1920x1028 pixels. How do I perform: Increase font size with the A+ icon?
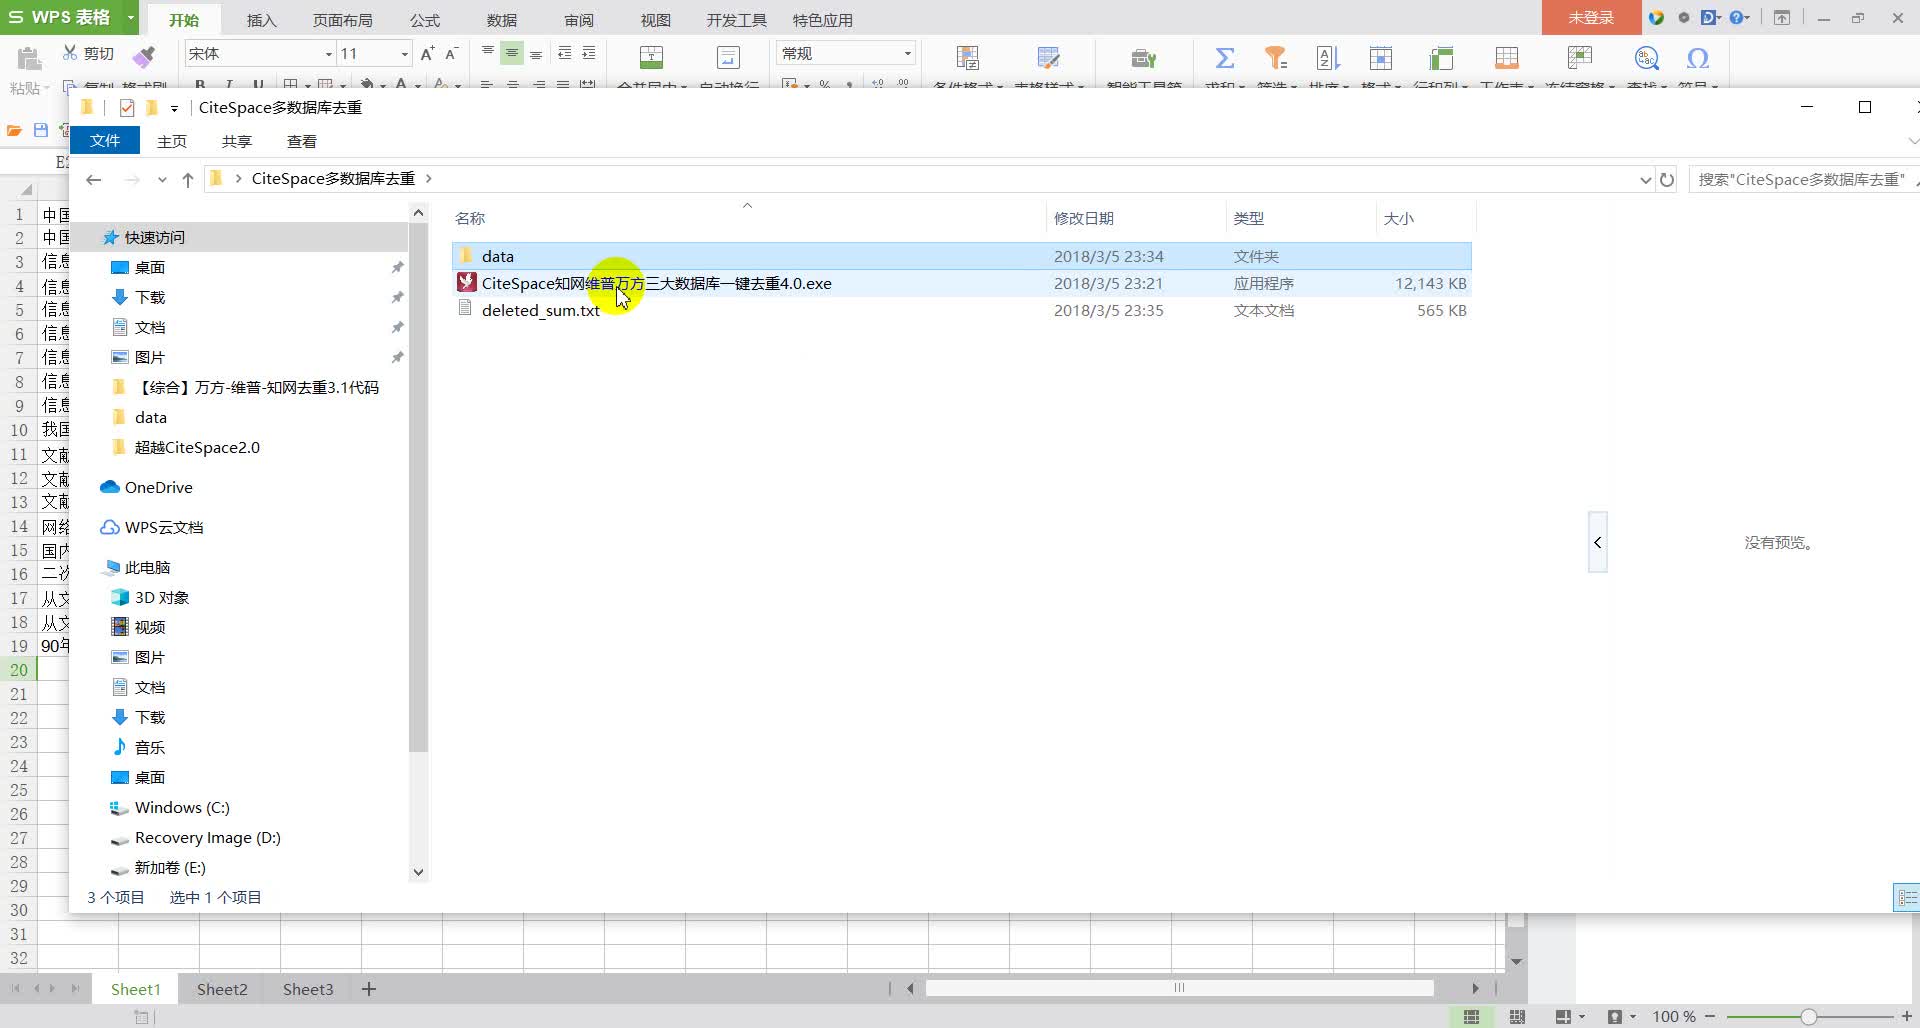pyautogui.click(x=427, y=53)
